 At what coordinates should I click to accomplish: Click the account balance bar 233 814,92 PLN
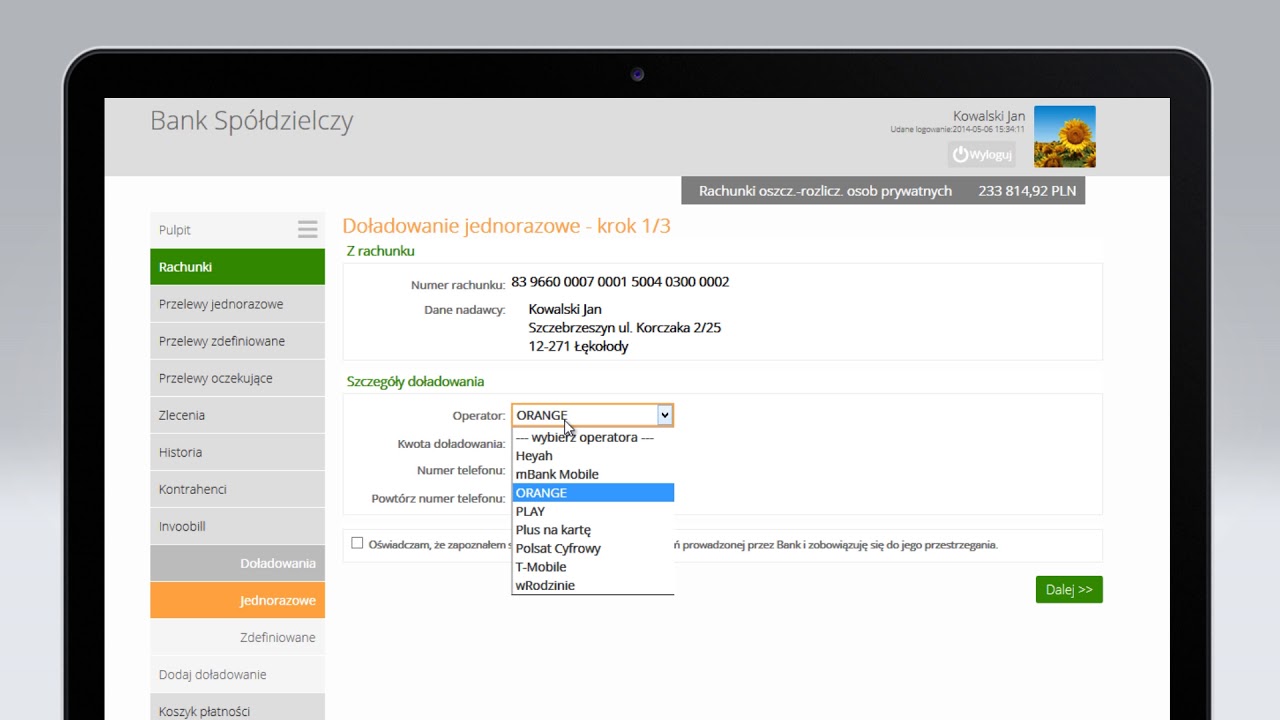pos(883,190)
